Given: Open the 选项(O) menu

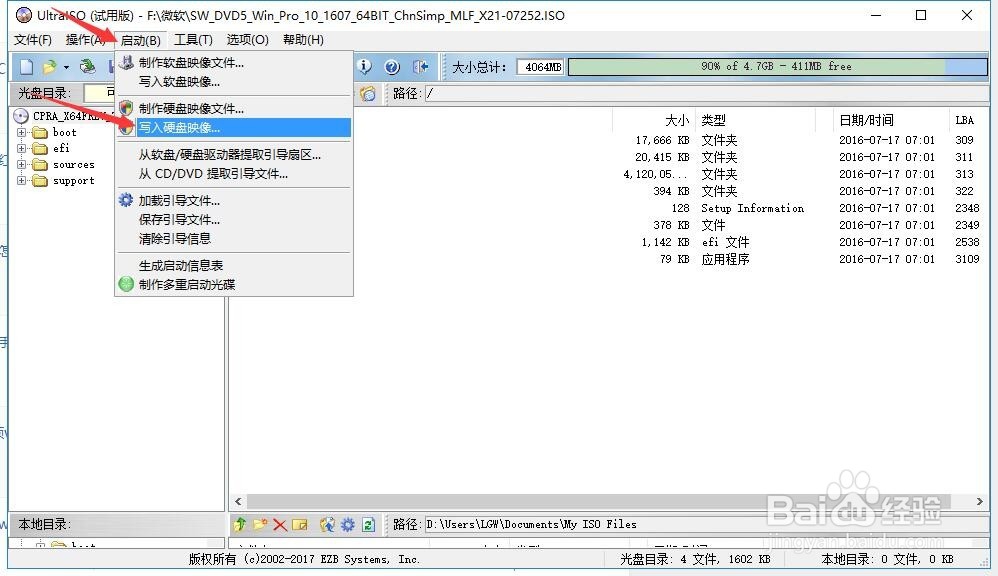Looking at the screenshot, I should 248,40.
